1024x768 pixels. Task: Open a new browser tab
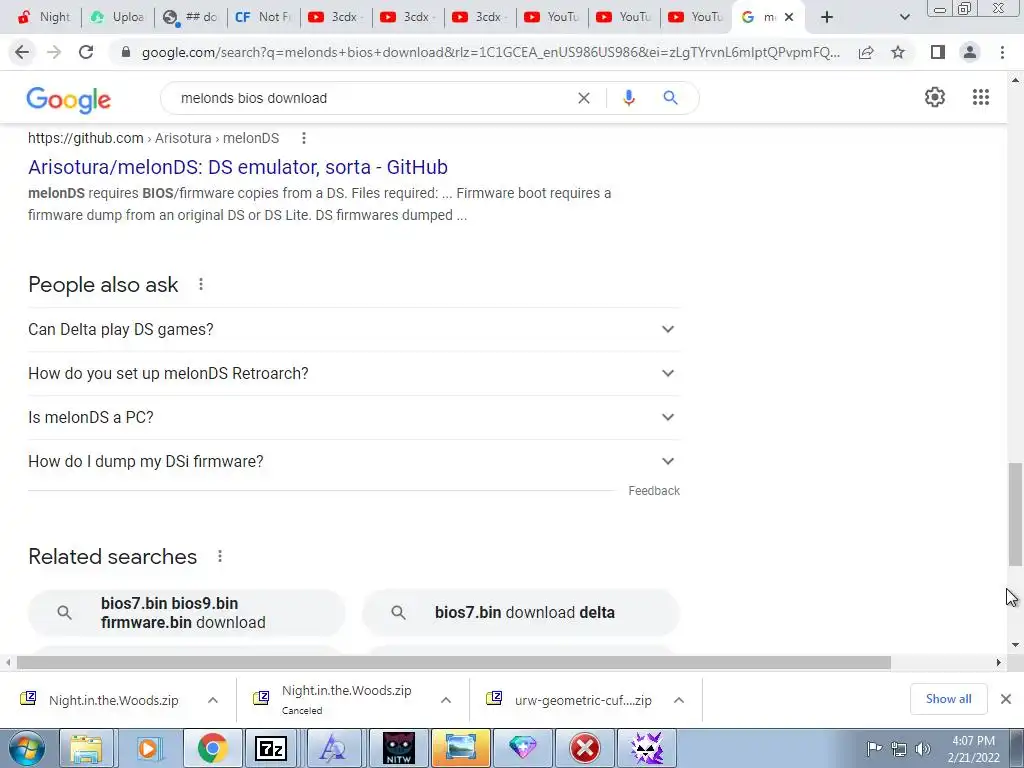827,17
